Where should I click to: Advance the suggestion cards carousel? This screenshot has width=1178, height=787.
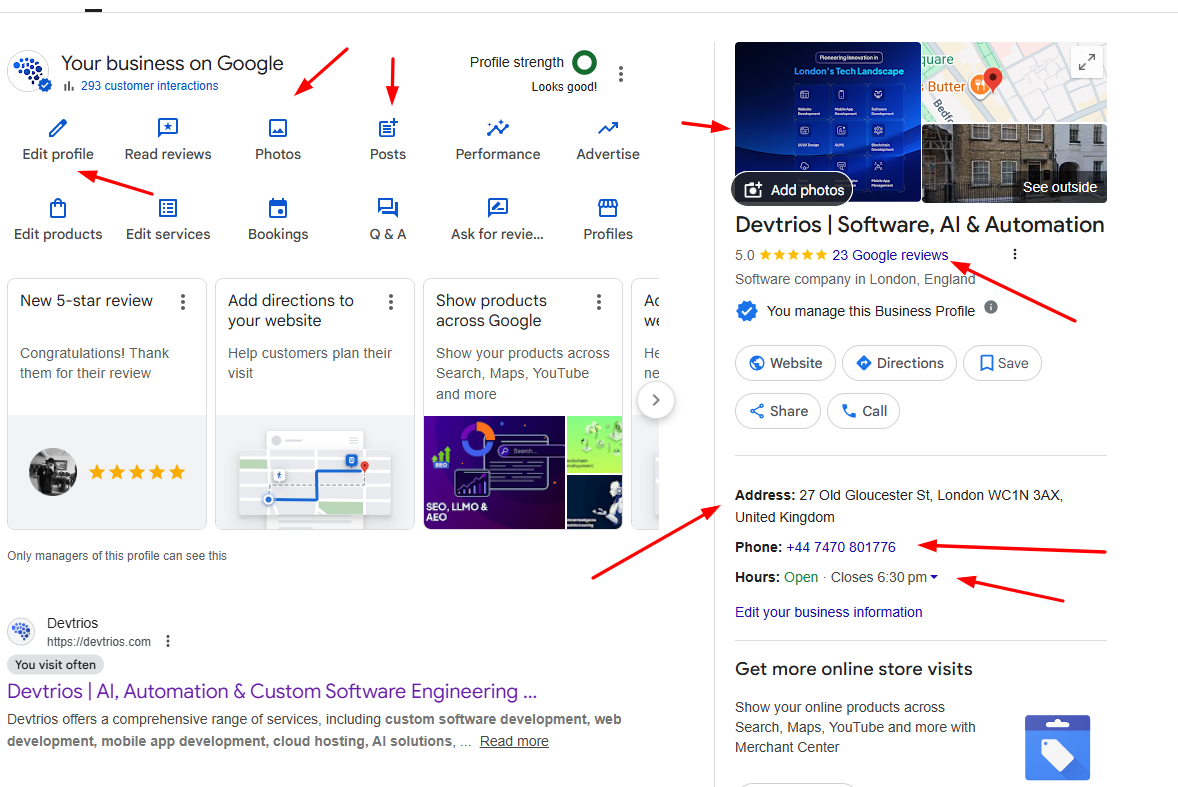[656, 400]
